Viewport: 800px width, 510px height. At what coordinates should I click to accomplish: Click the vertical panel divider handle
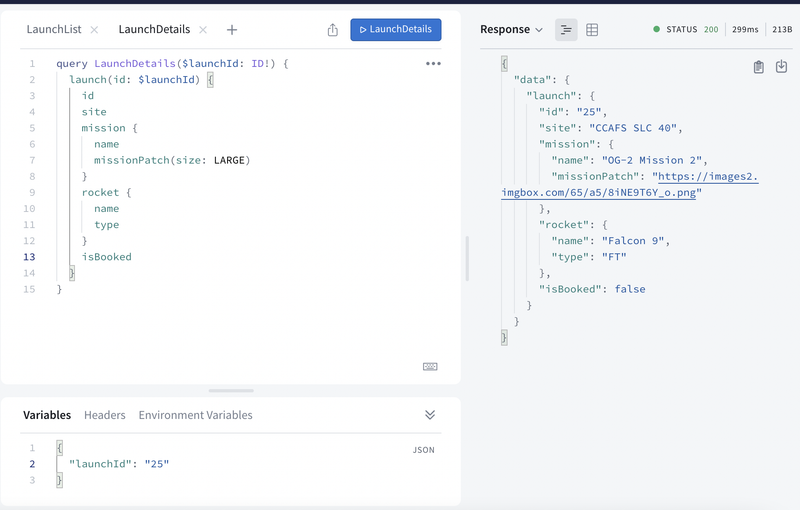pos(467,259)
